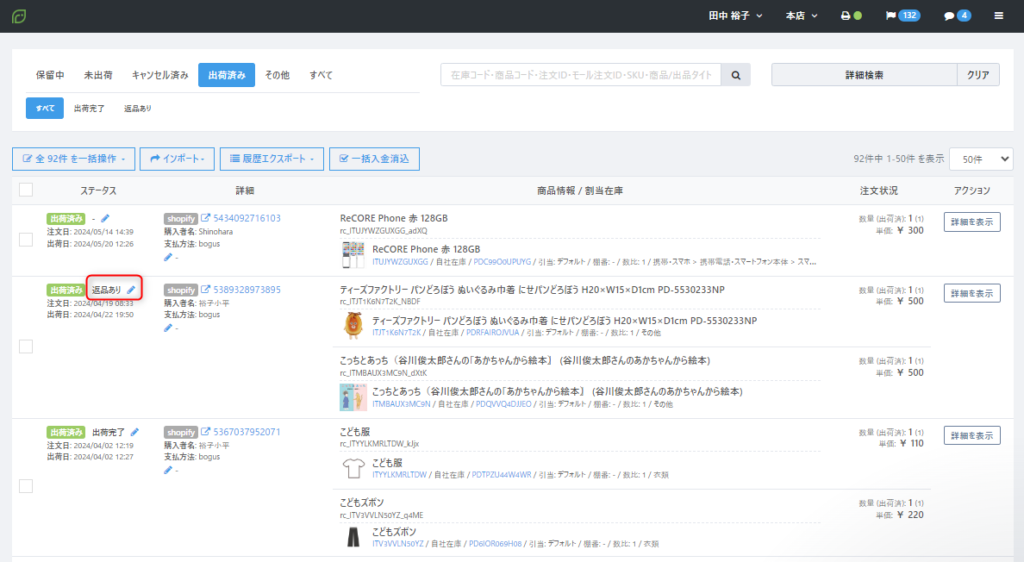Check the box for order 5389328973895

coord(26,346)
